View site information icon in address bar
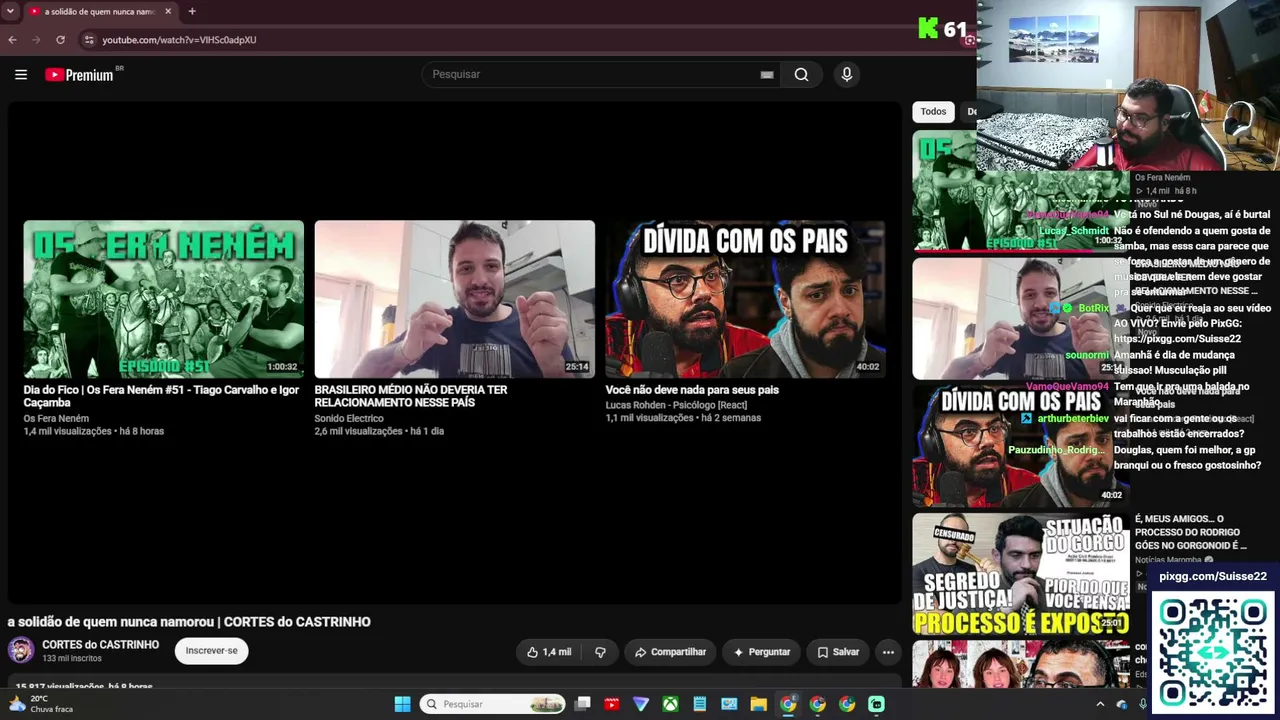 click(89, 40)
